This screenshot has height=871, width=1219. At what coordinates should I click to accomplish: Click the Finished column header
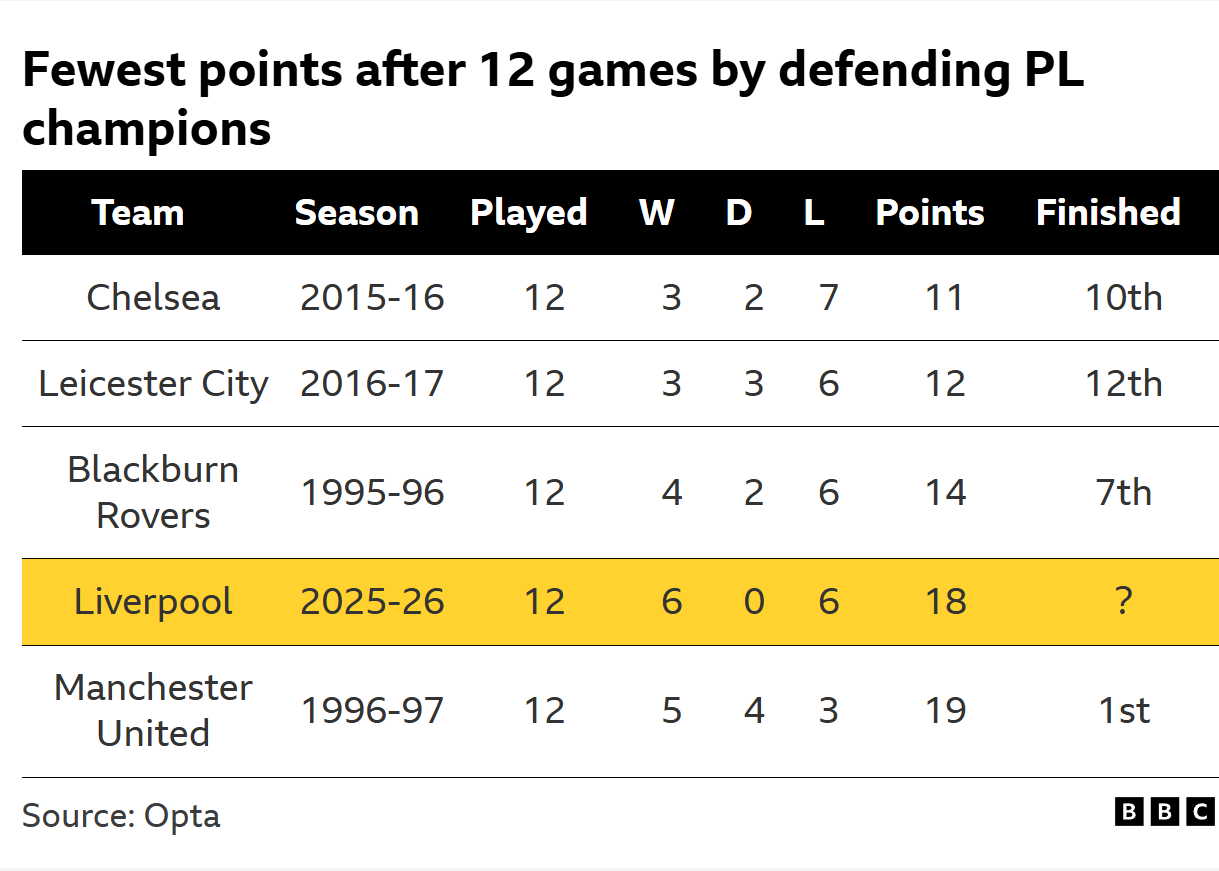tap(1108, 213)
